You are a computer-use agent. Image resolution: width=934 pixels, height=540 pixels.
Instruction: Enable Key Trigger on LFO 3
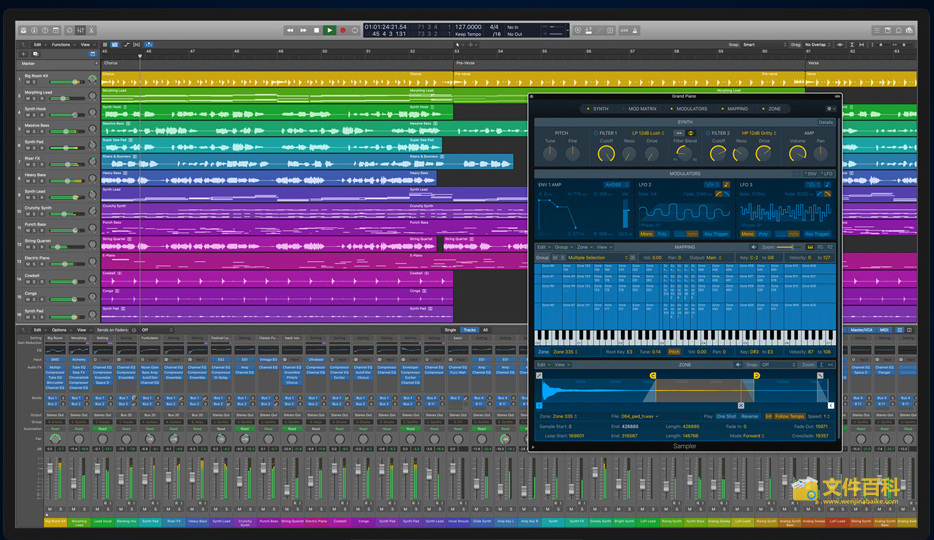pos(817,234)
